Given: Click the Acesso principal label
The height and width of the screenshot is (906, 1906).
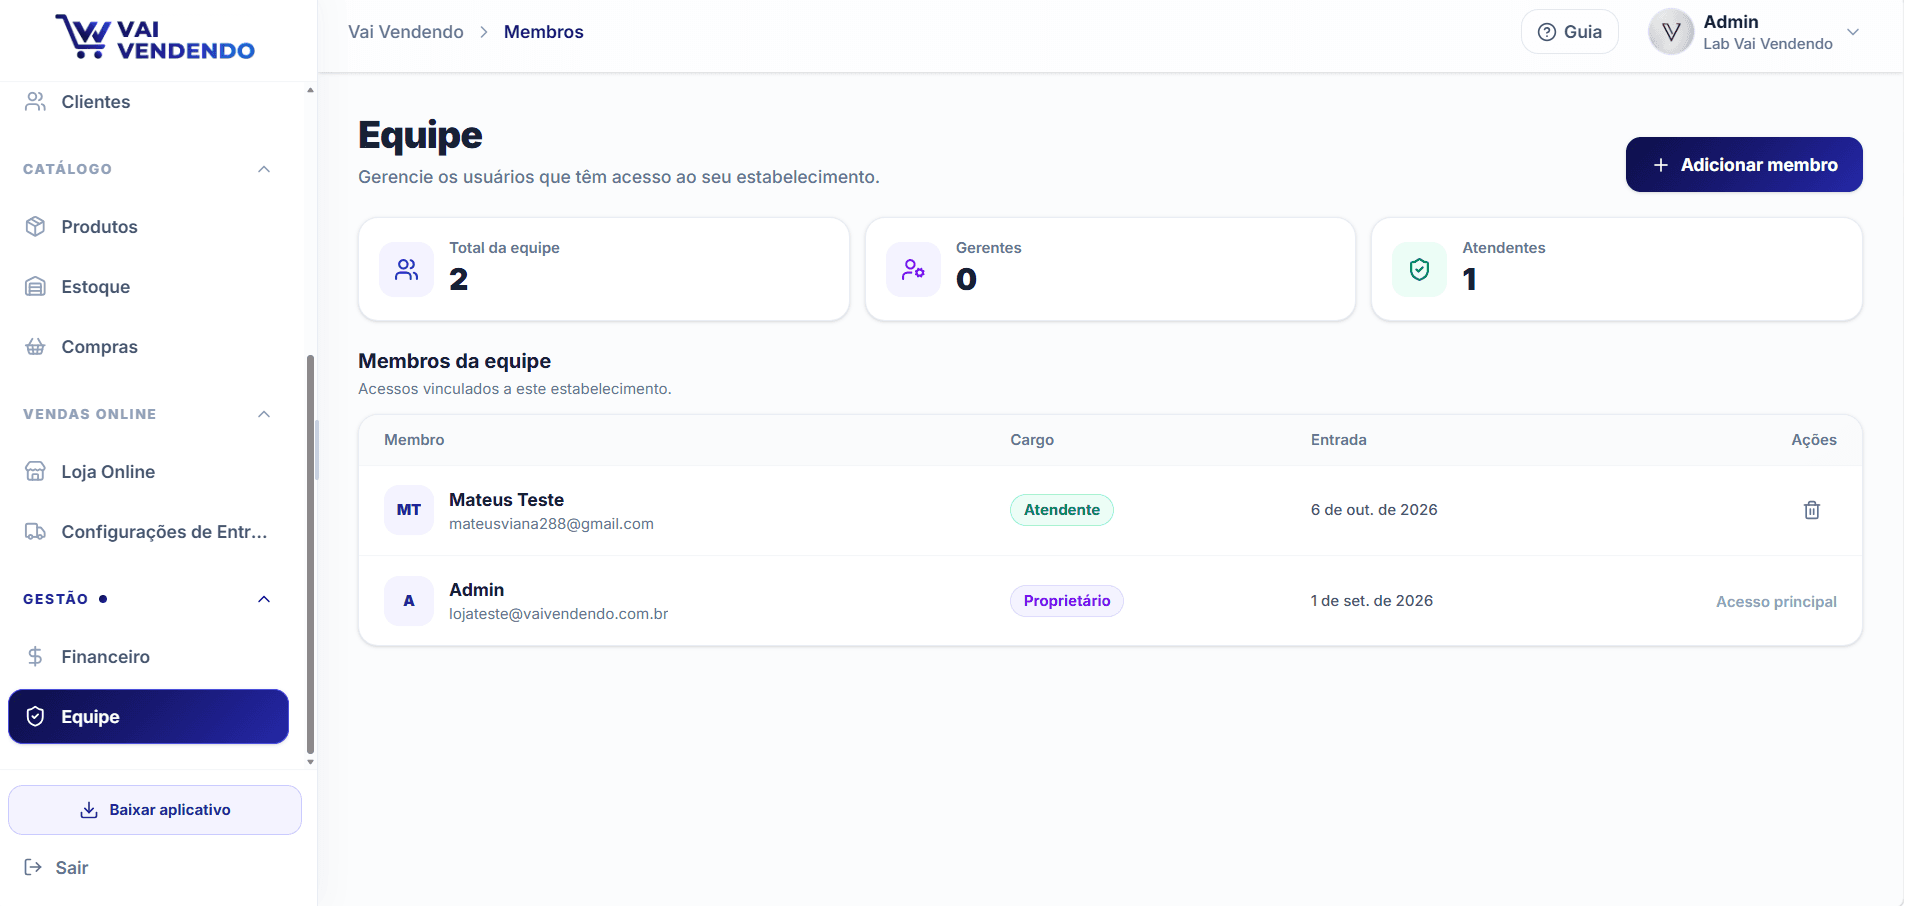Looking at the screenshot, I should [x=1776, y=602].
